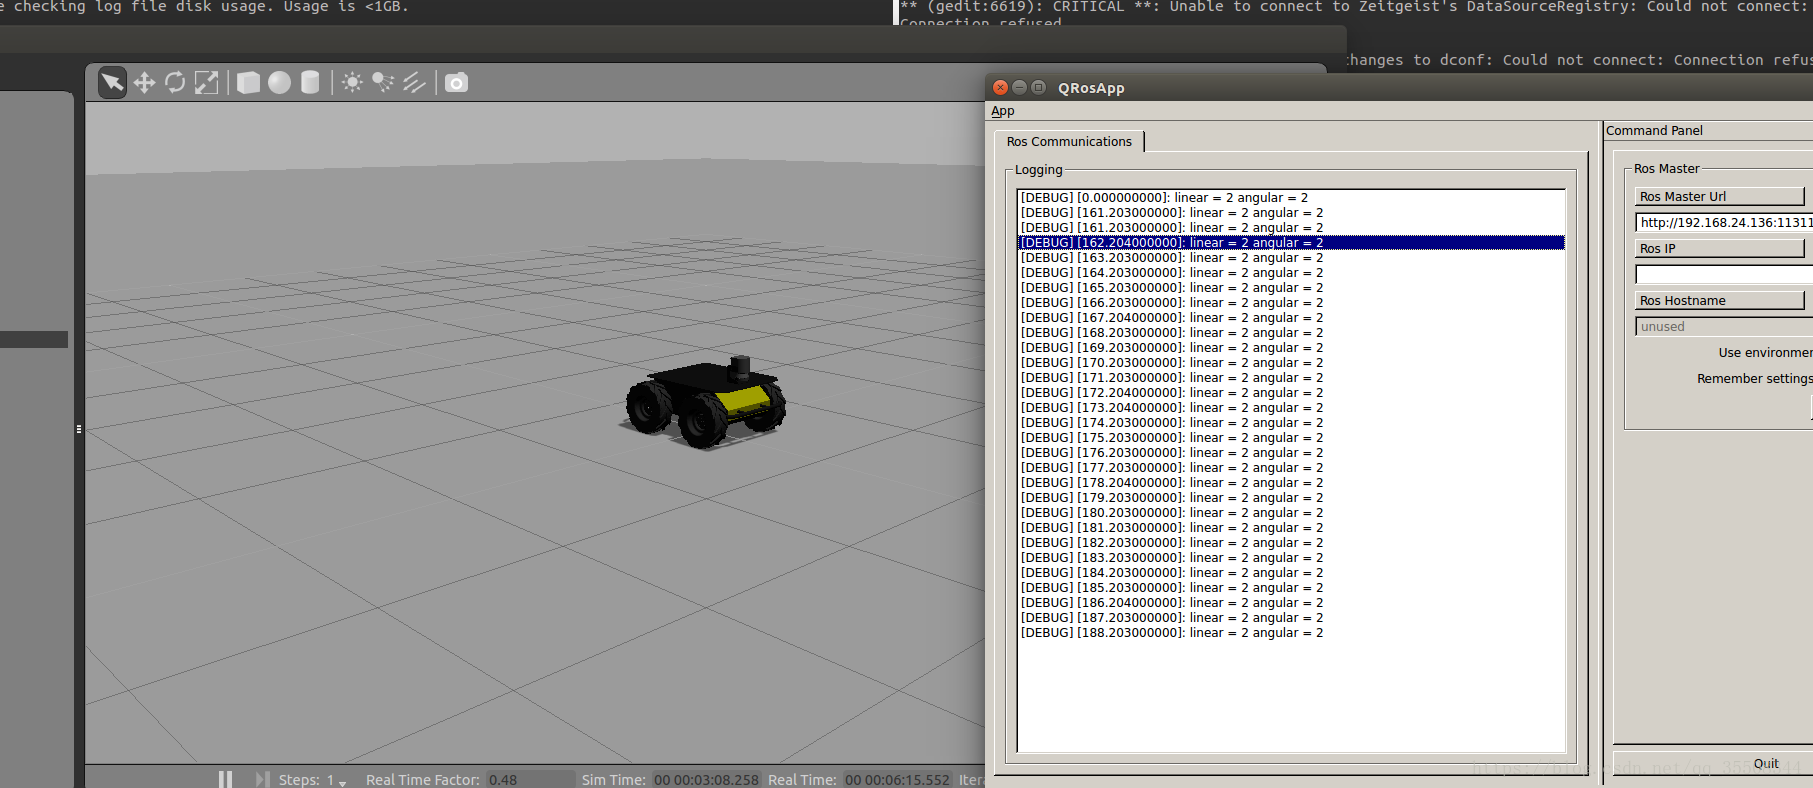Select log entry at 175.203000000
This screenshot has height=788, width=1813.
point(1290,437)
